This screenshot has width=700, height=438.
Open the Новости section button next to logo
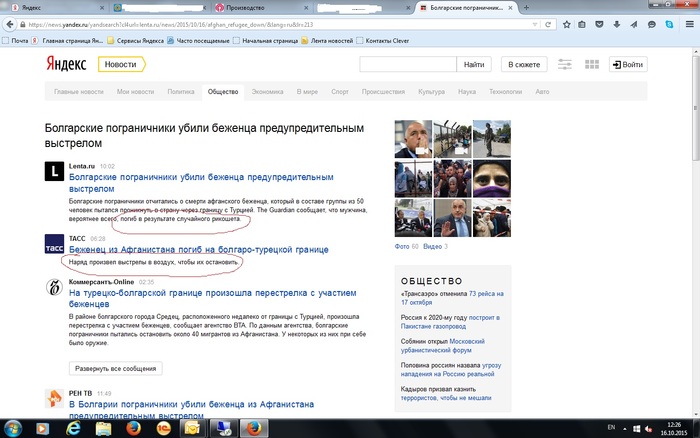tap(121, 64)
